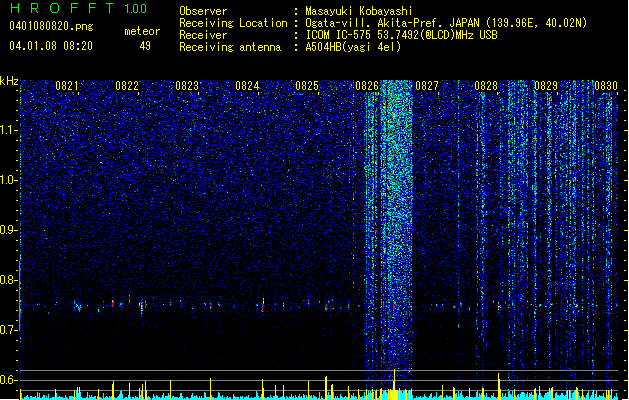Click the tallest yellow spike in the bottom intensity graph
Image resolution: width=629 pixels, height=400 pixels.
pyautogui.click(x=395, y=384)
